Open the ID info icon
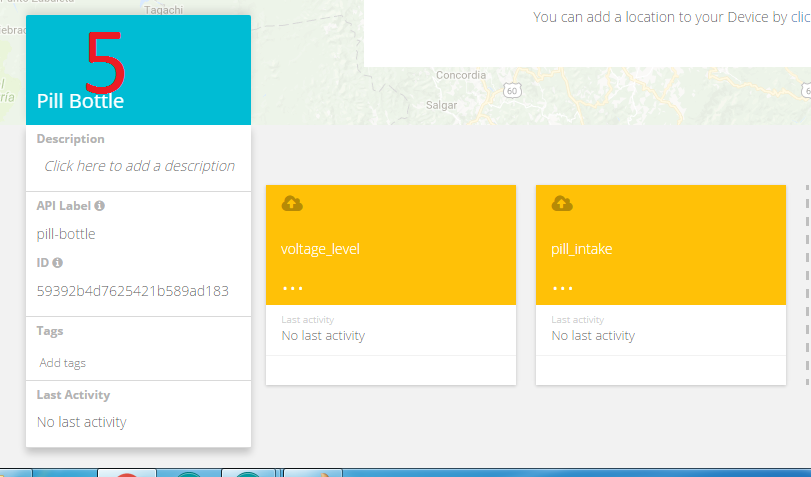 coord(57,263)
